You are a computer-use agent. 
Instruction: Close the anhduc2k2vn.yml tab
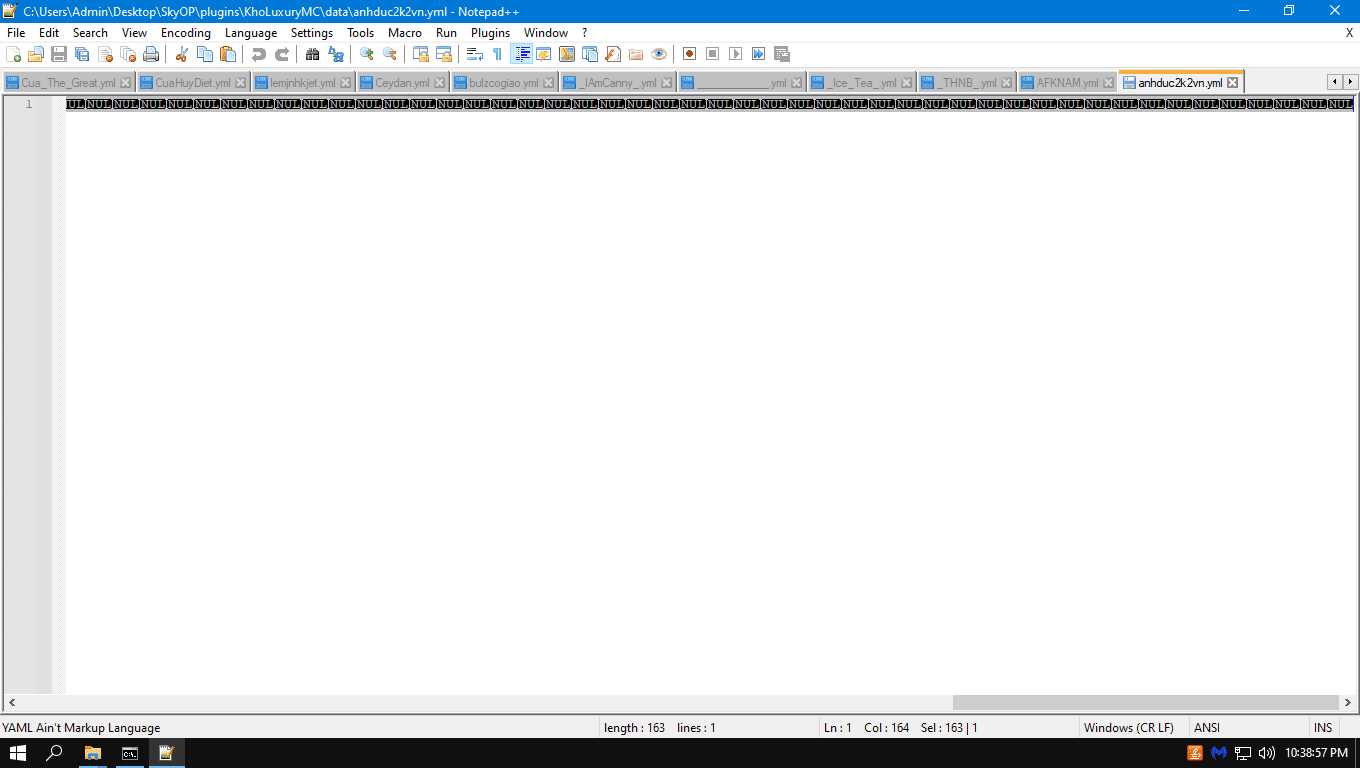tap(1233, 83)
